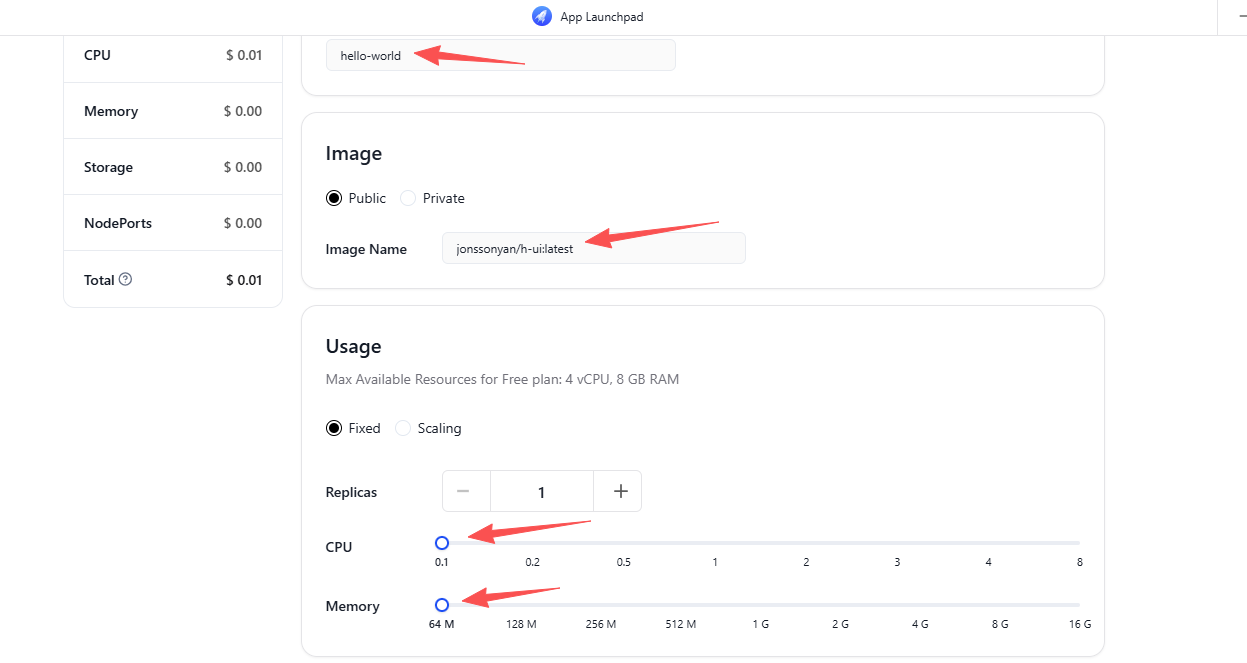This screenshot has height=663, width=1247.
Task: Click the CPU slider handle
Action: coord(442,543)
